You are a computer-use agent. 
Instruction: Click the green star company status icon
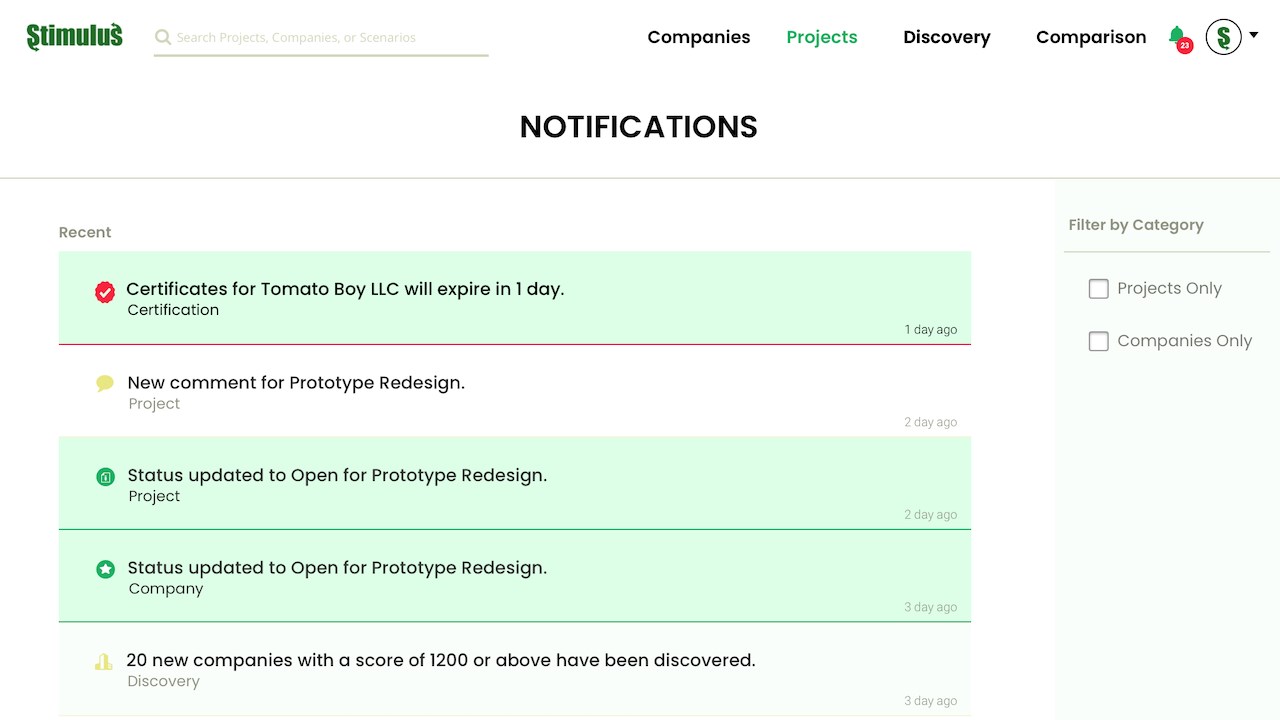105,569
